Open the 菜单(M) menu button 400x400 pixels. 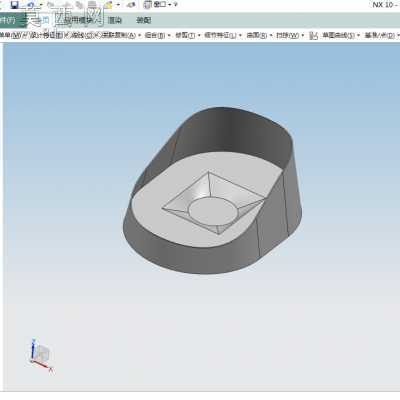pyautogui.click(x=11, y=35)
